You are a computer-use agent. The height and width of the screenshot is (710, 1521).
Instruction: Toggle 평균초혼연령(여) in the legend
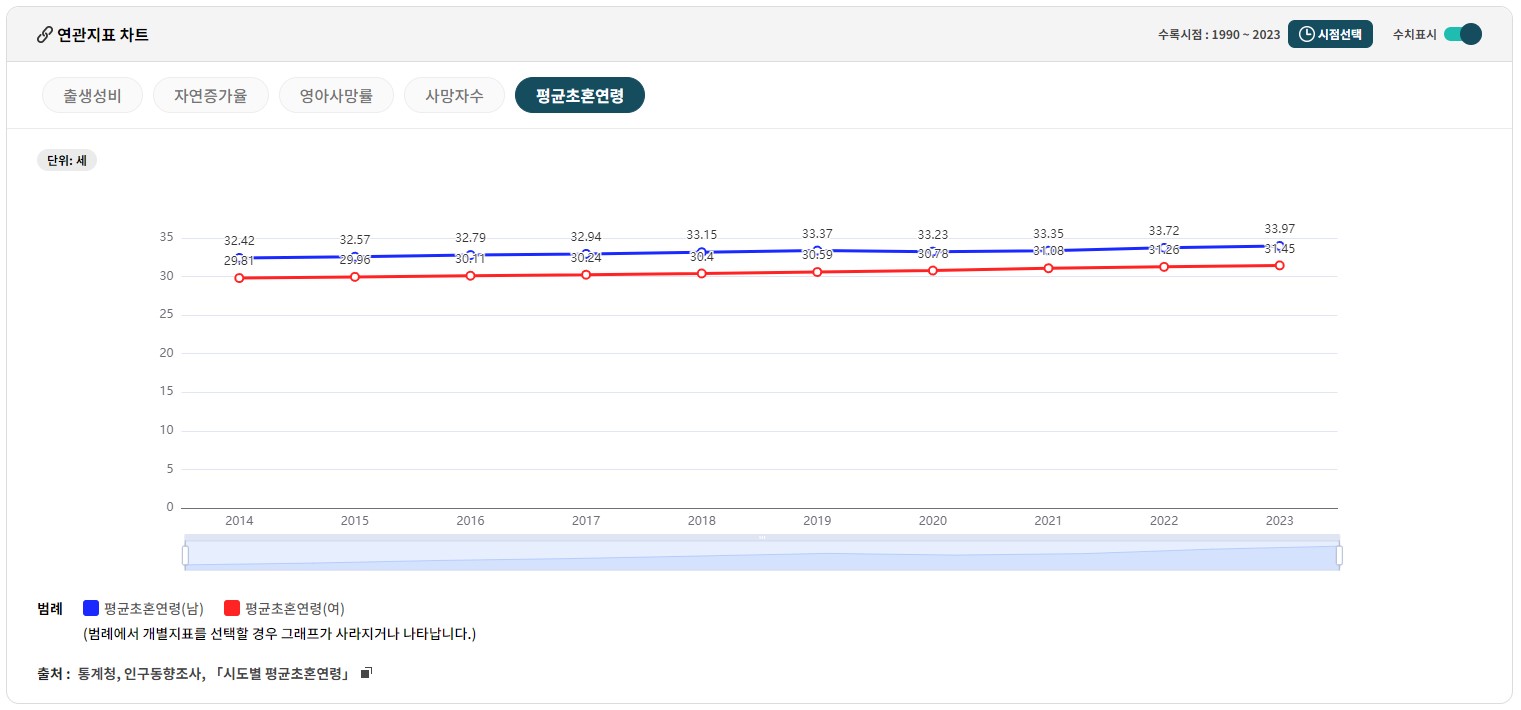click(x=294, y=607)
